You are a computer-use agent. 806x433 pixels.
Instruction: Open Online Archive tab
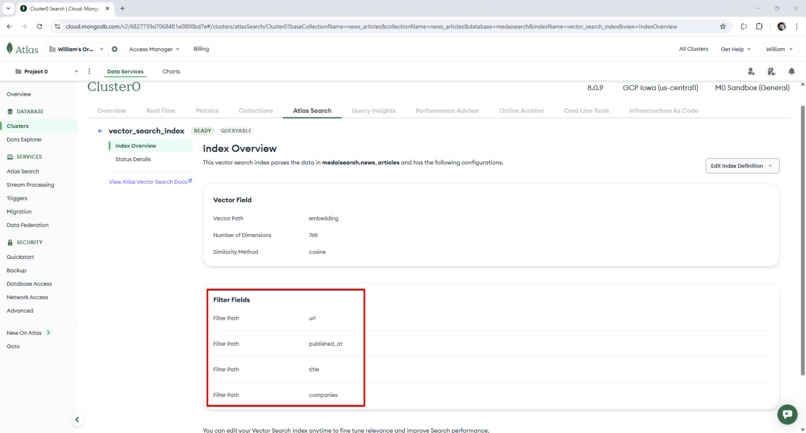pyautogui.click(x=521, y=111)
